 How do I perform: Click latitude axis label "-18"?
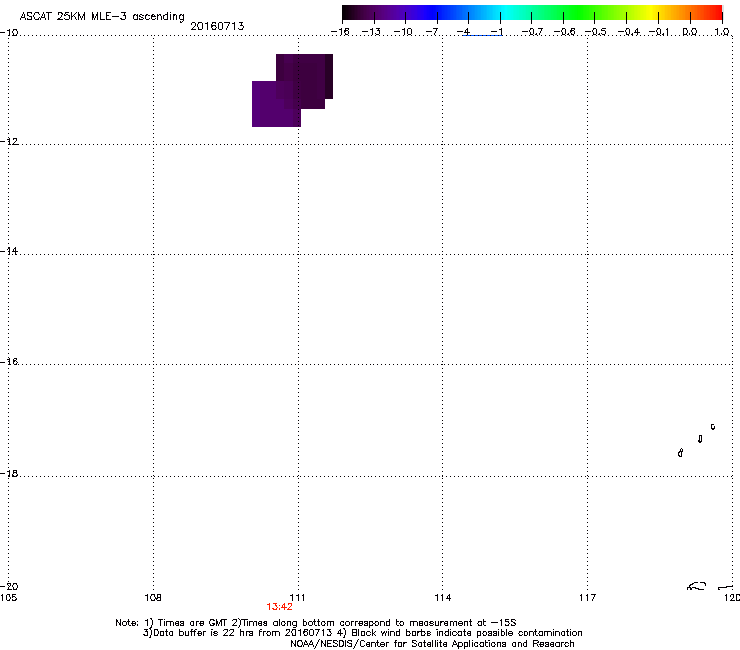(9, 473)
